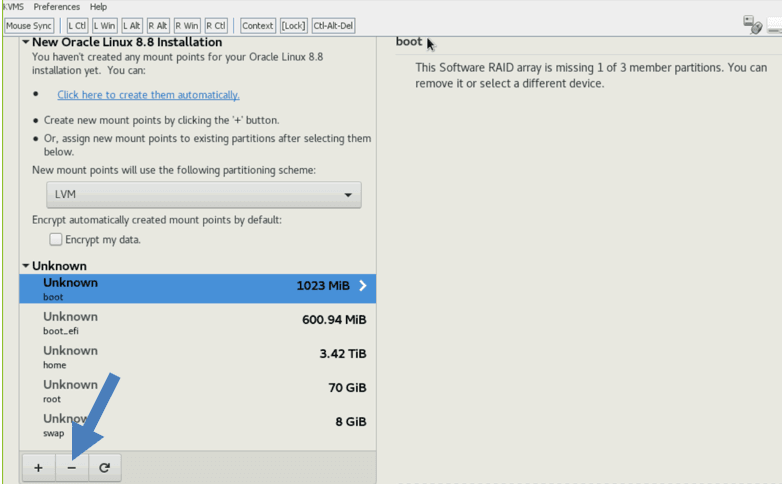Open the KVMS menu
This screenshot has width=782, height=484.
12,7
